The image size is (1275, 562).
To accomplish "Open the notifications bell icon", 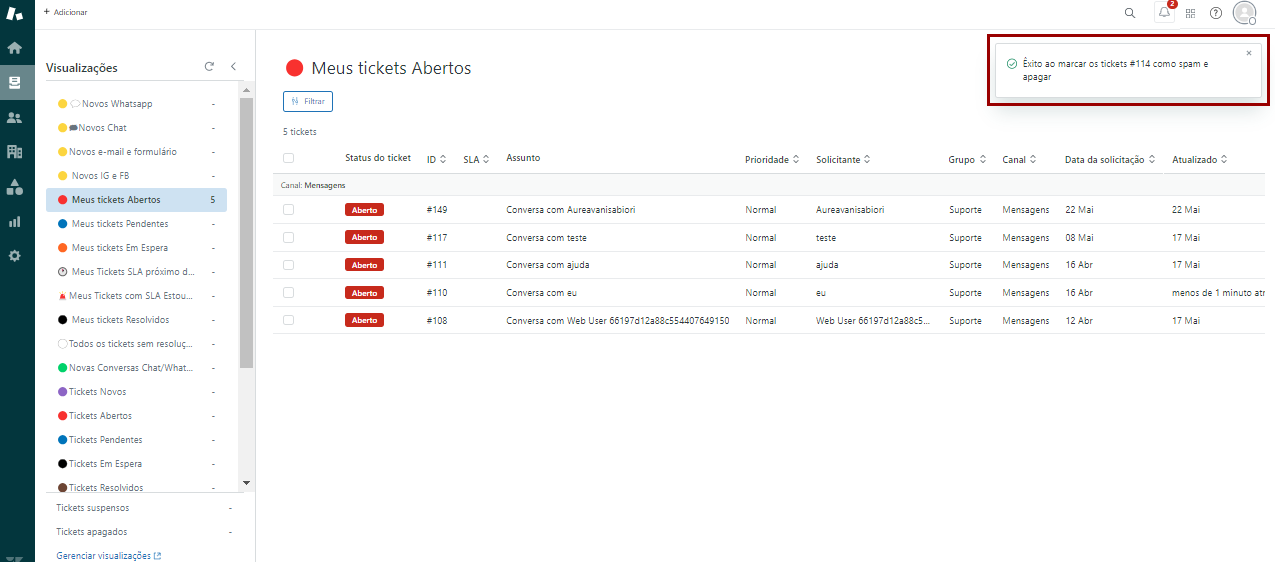I will pyautogui.click(x=1164, y=13).
